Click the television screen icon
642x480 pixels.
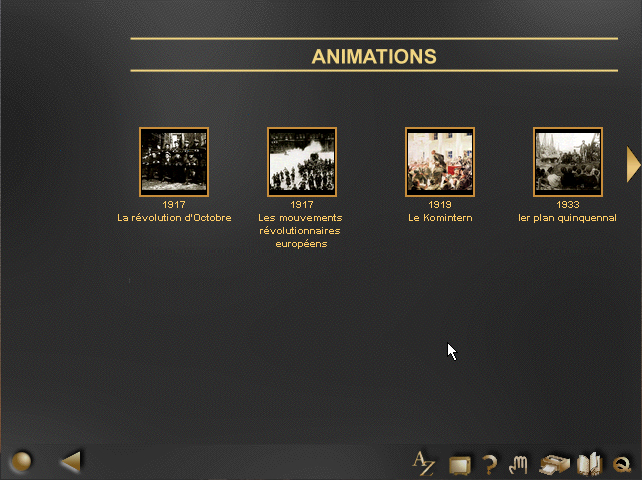(459, 464)
